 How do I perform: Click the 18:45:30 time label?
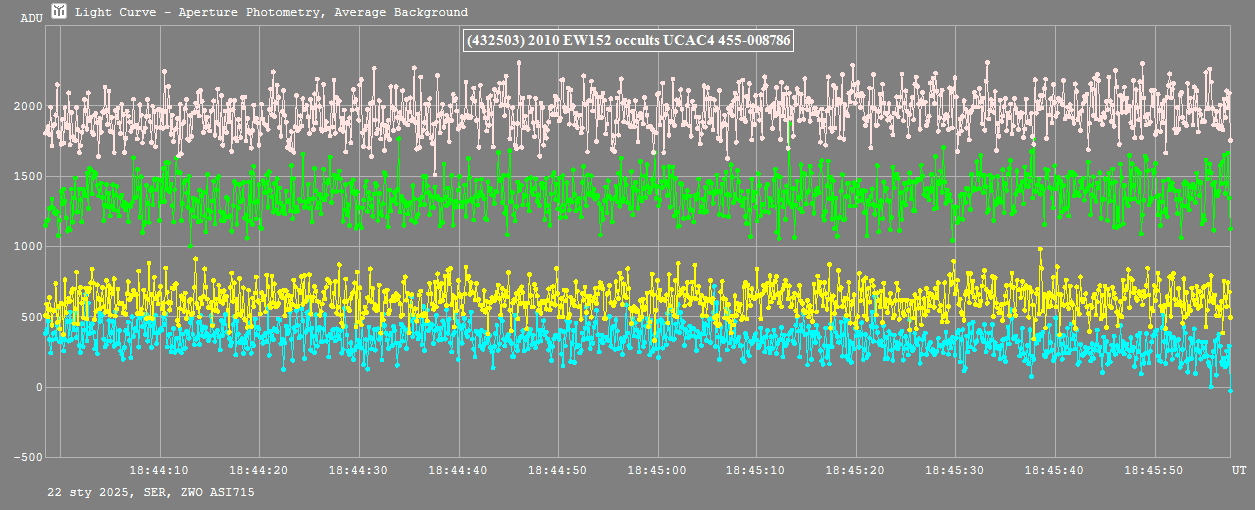click(x=955, y=469)
